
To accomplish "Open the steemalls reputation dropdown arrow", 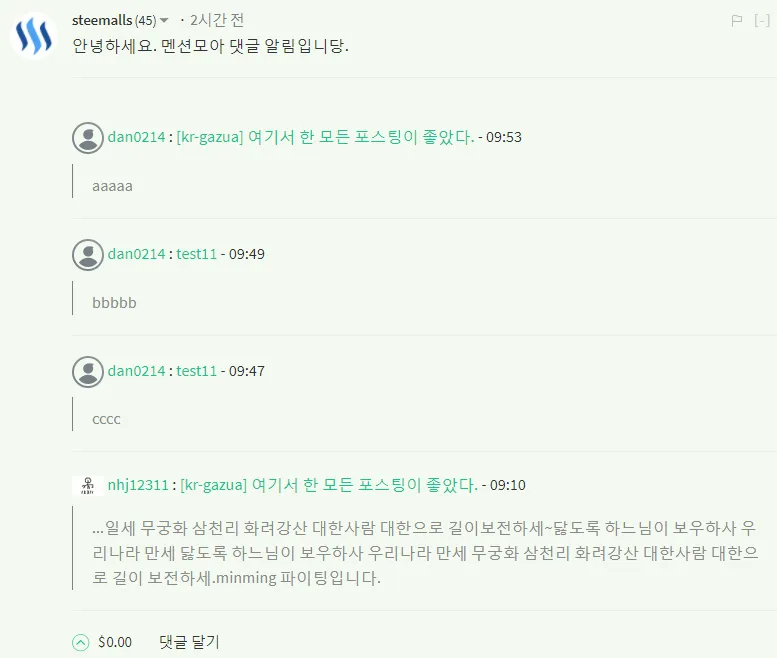I will (x=165, y=21).
